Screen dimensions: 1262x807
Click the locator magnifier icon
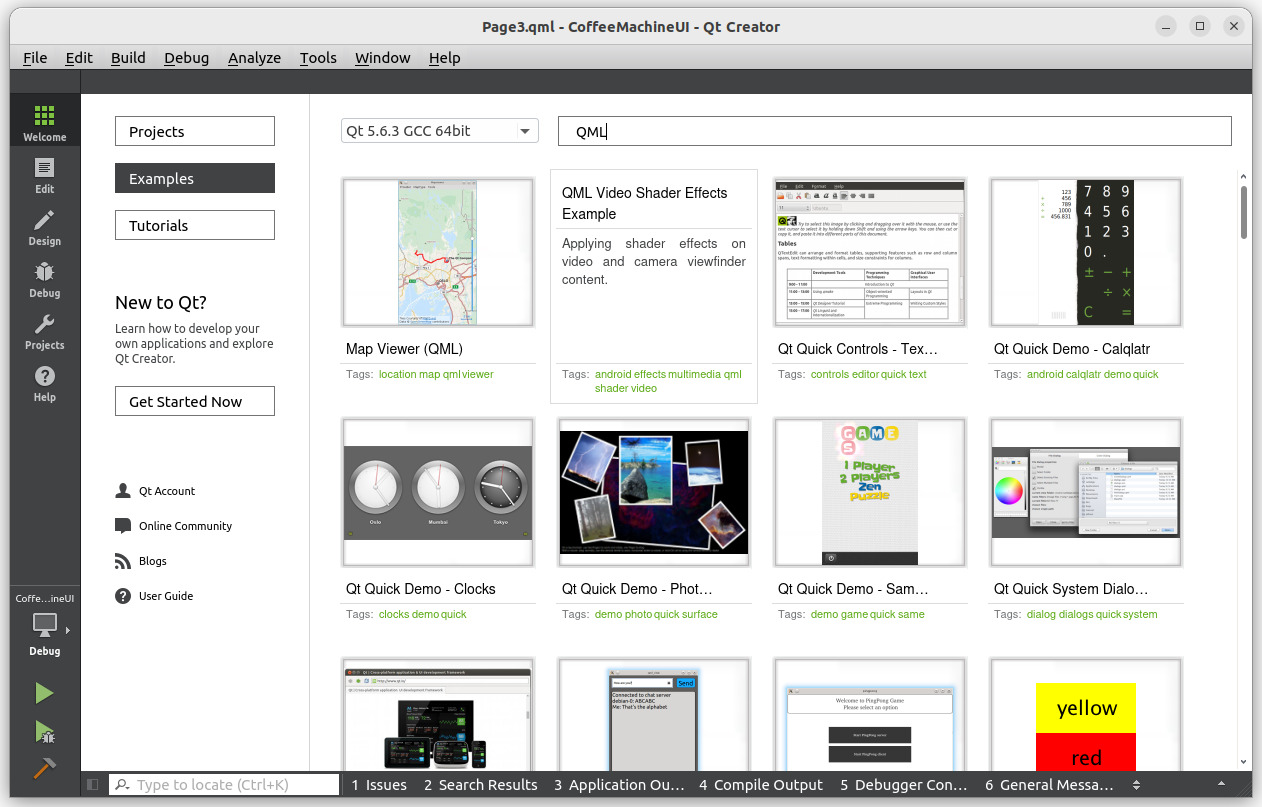[x=123, y=785]
